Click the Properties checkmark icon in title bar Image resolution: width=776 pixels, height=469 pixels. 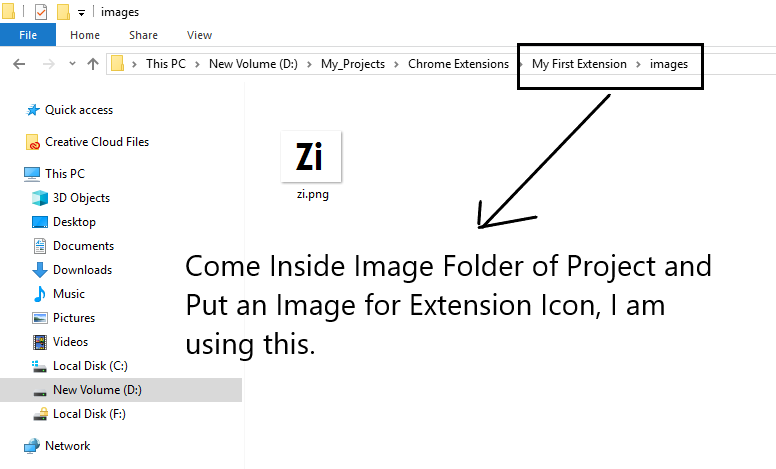(41, 12)
